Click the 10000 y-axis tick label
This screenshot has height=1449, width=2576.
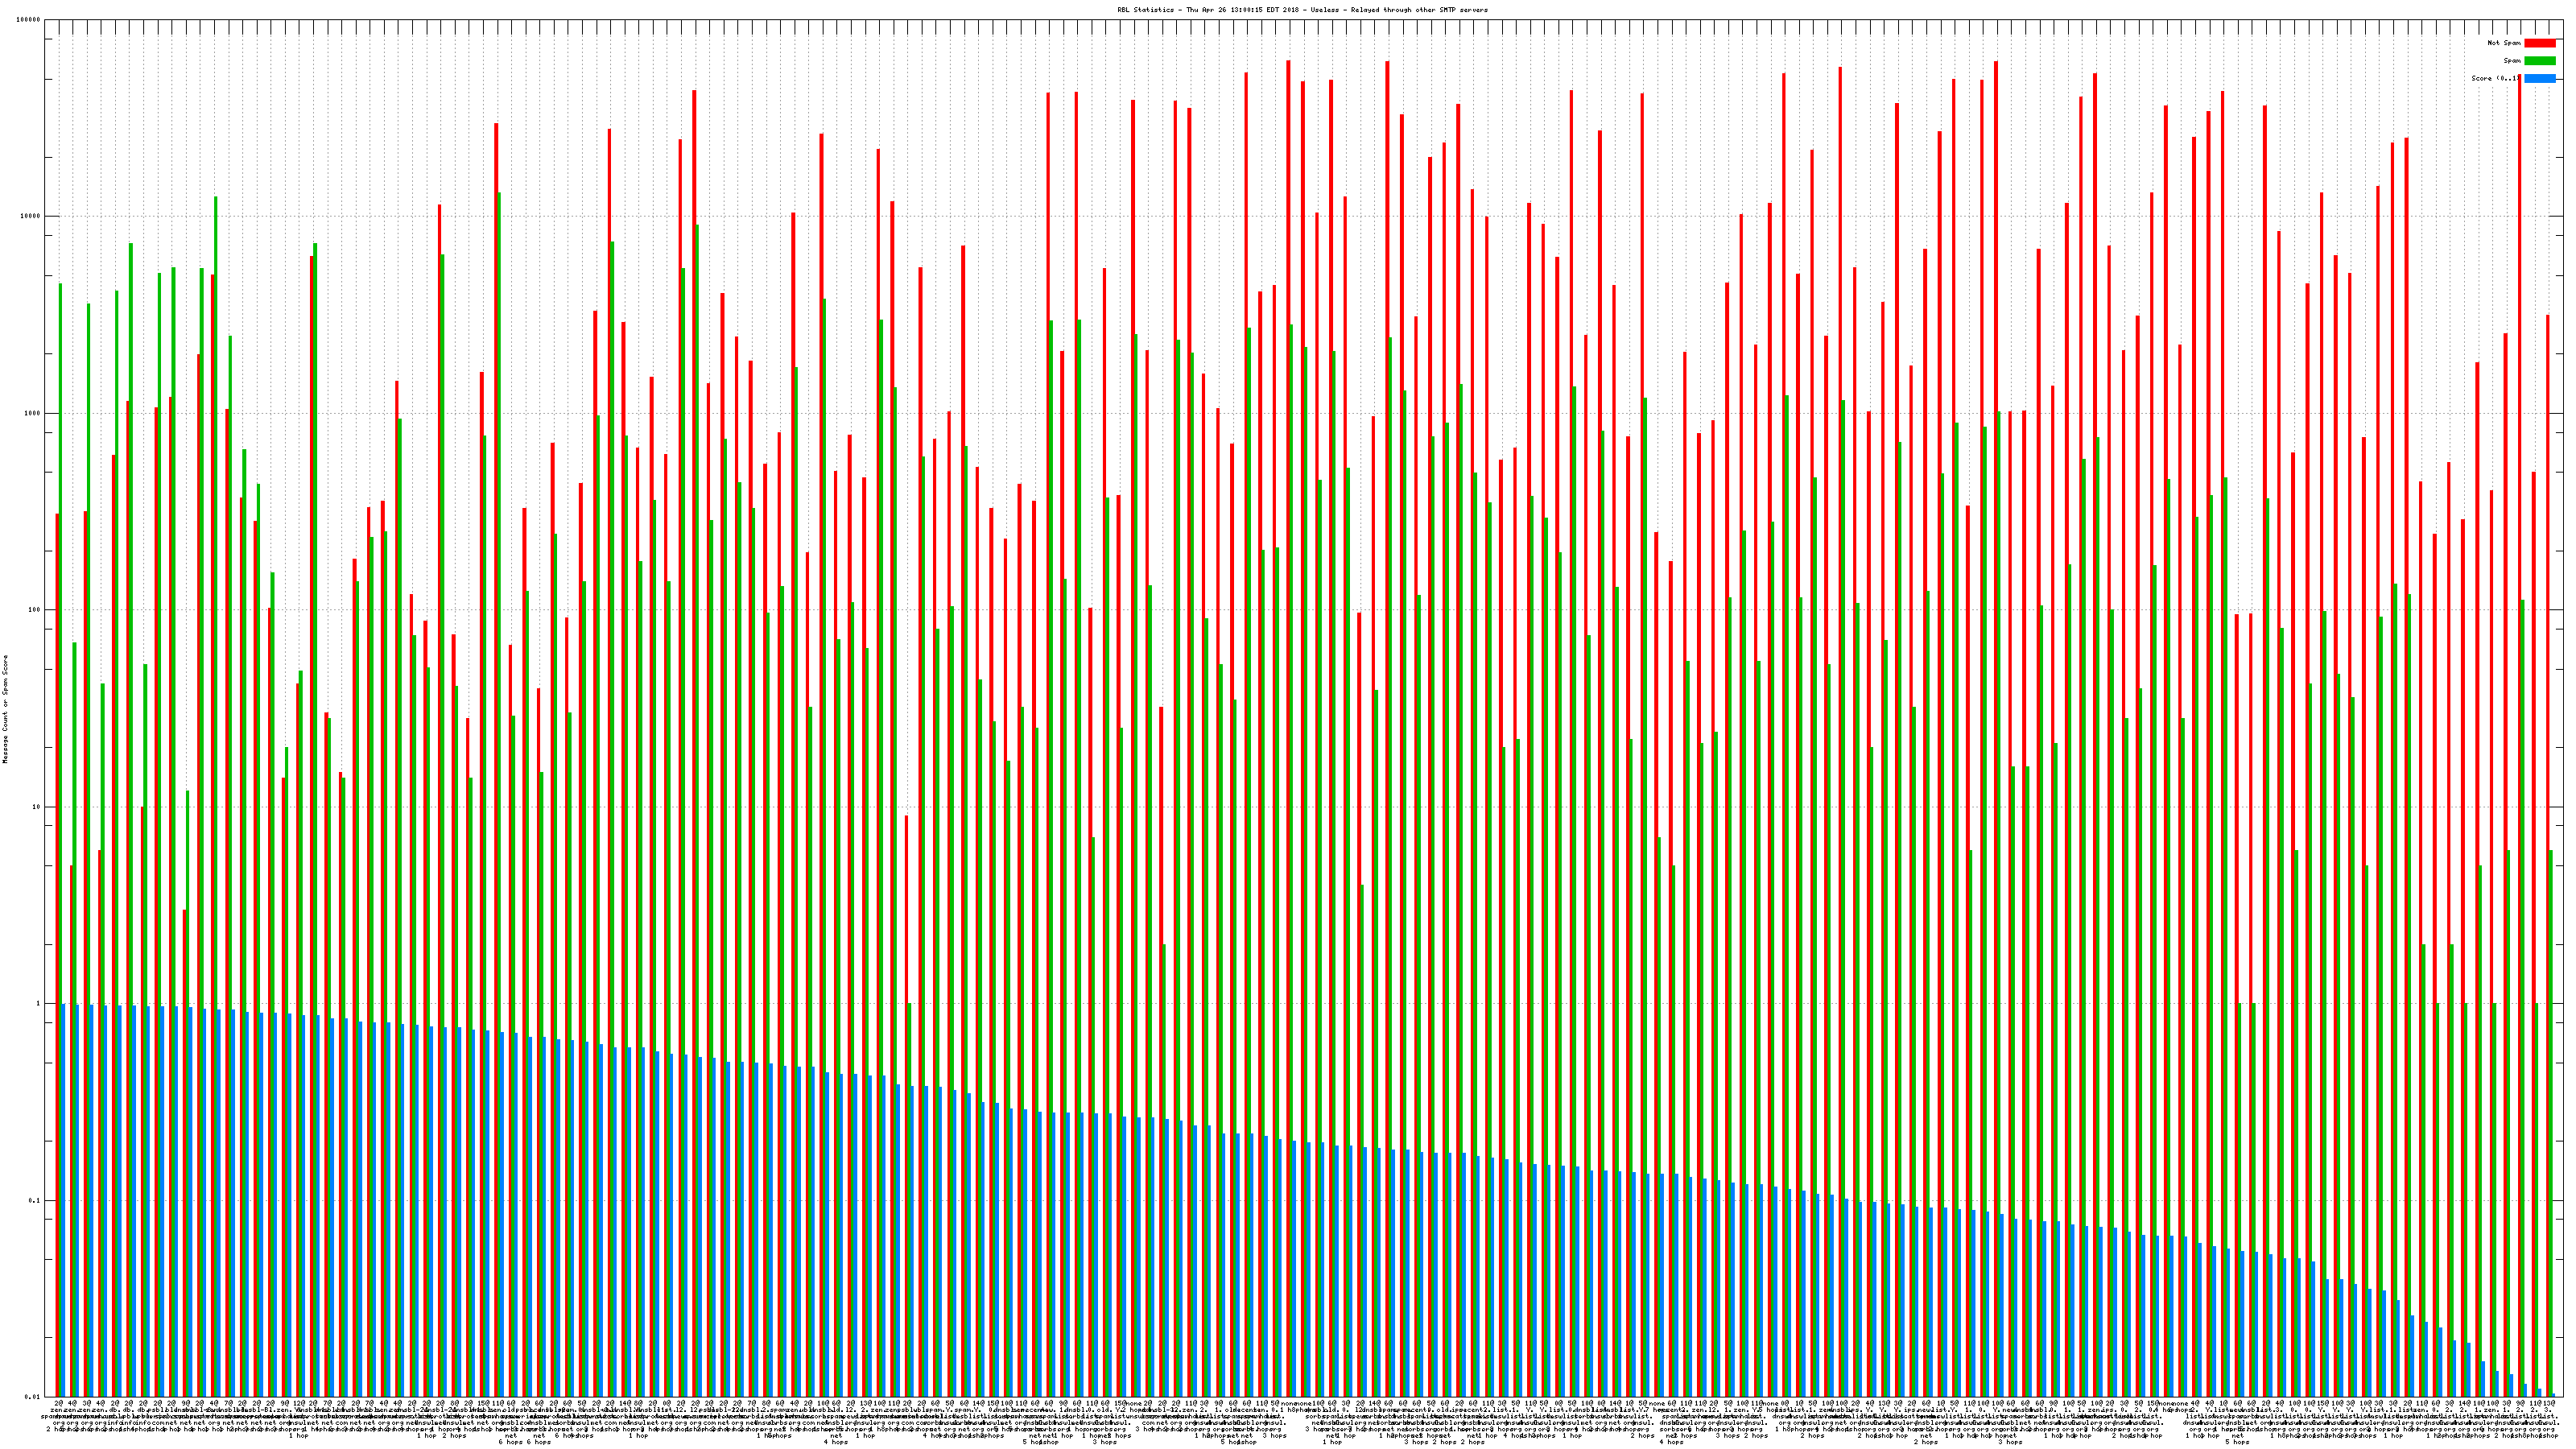(31, 217)
